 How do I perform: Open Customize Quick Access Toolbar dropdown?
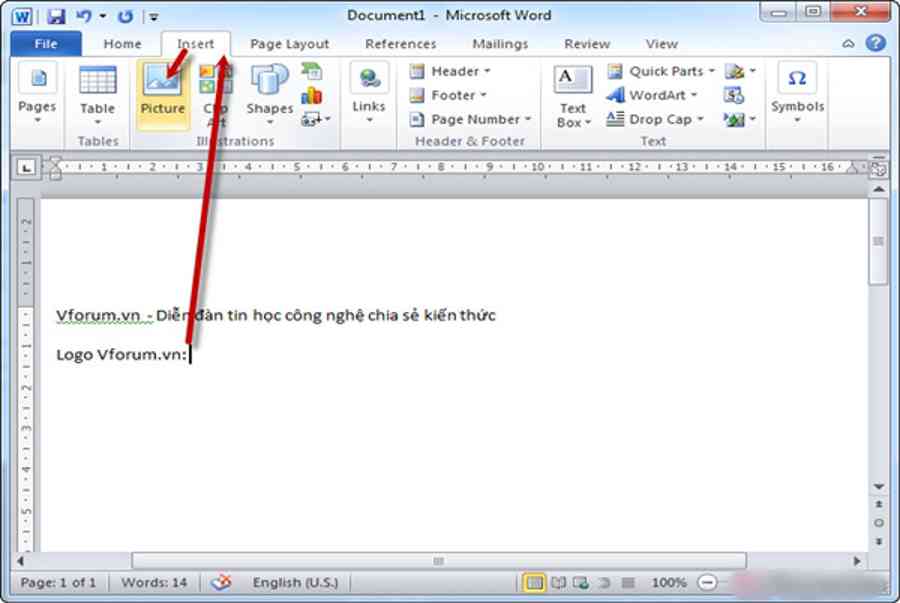(x=154, y=17)
